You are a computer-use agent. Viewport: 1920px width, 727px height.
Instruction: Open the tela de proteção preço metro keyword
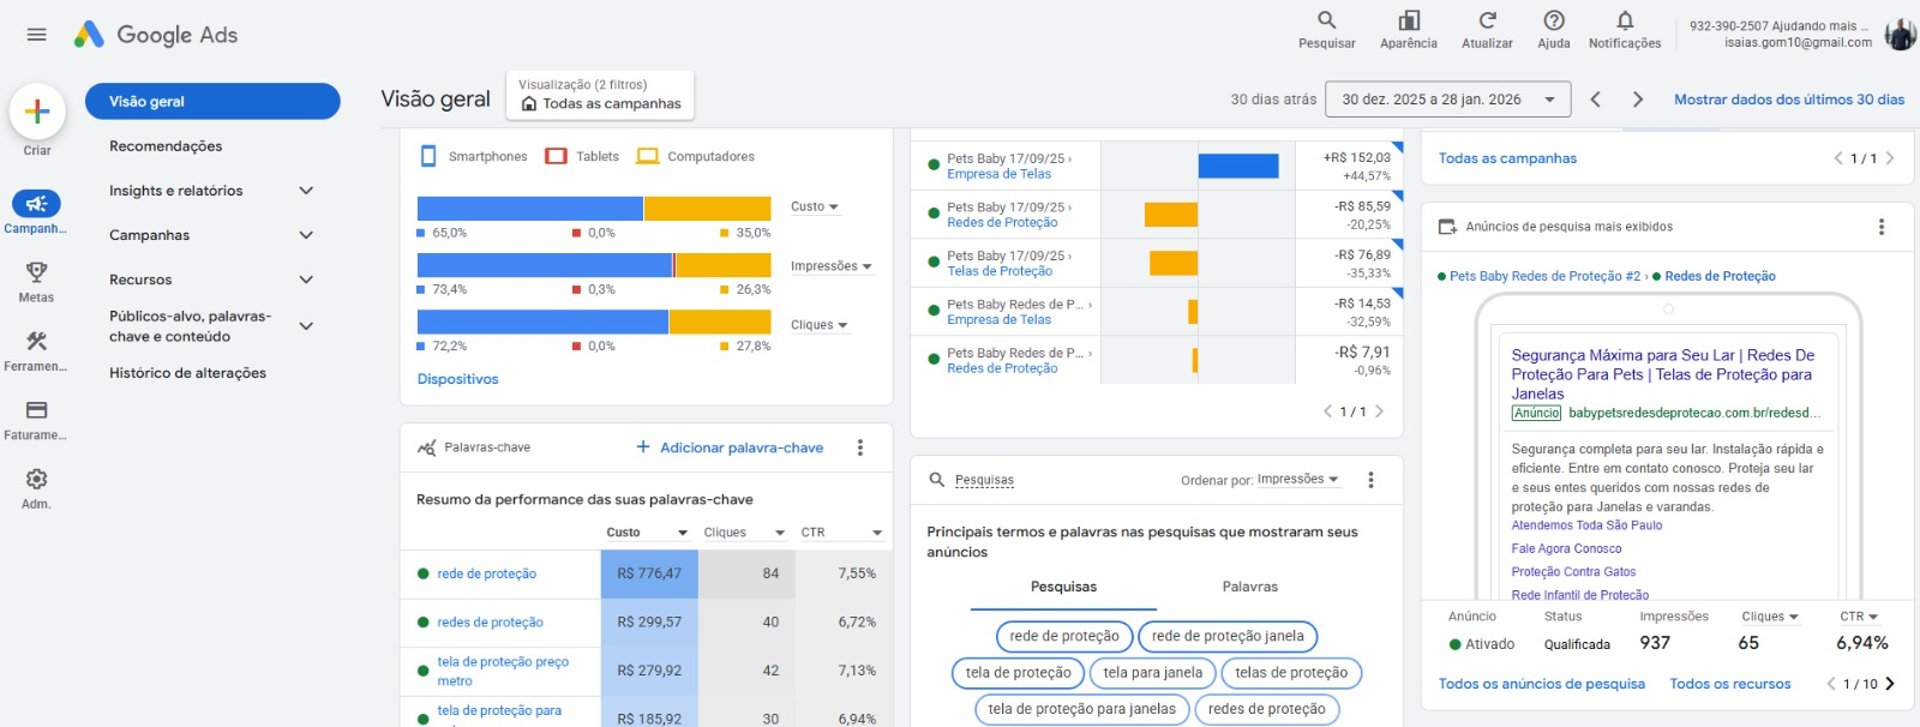tap(502, 671)
